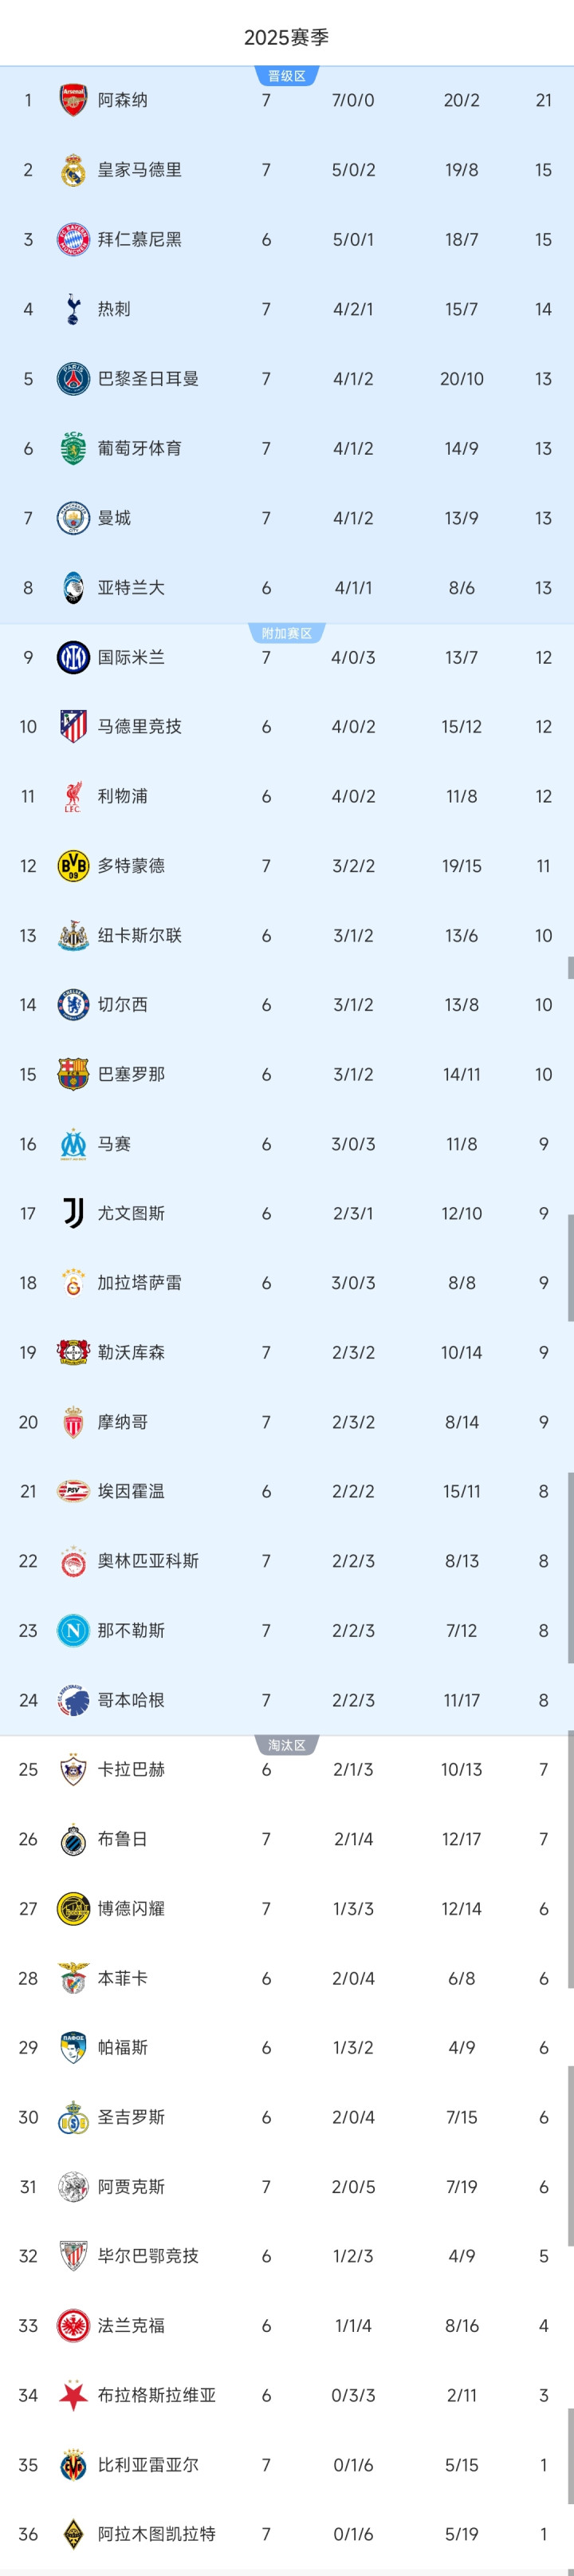Click the Inter Milan crest
574x2576 pixels.
(73, 657)
